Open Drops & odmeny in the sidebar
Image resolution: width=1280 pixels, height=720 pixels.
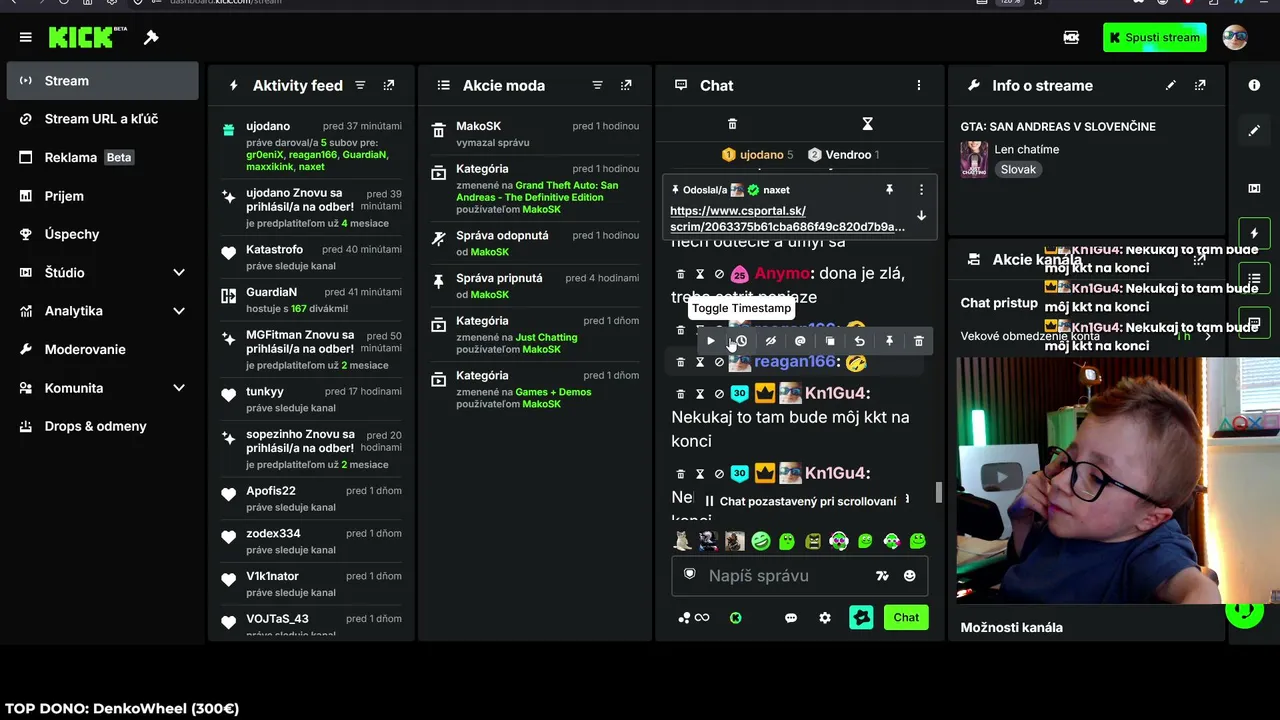(x=103, y=426)
